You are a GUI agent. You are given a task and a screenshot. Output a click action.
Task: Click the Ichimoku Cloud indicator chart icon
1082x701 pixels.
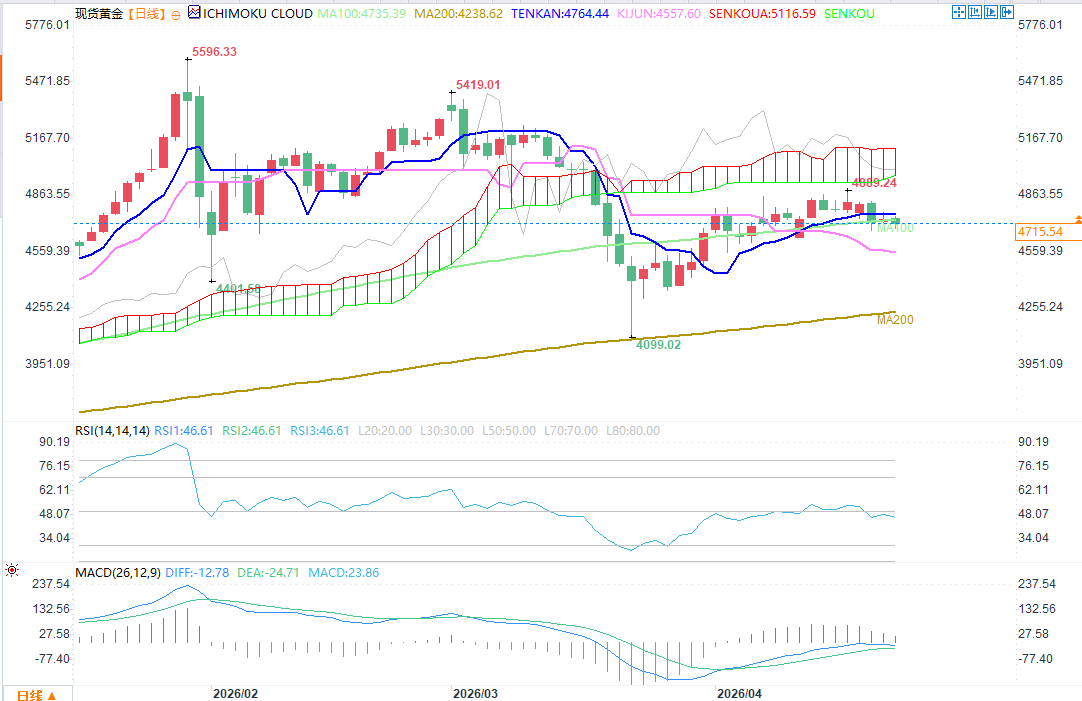tap(194, 12)
